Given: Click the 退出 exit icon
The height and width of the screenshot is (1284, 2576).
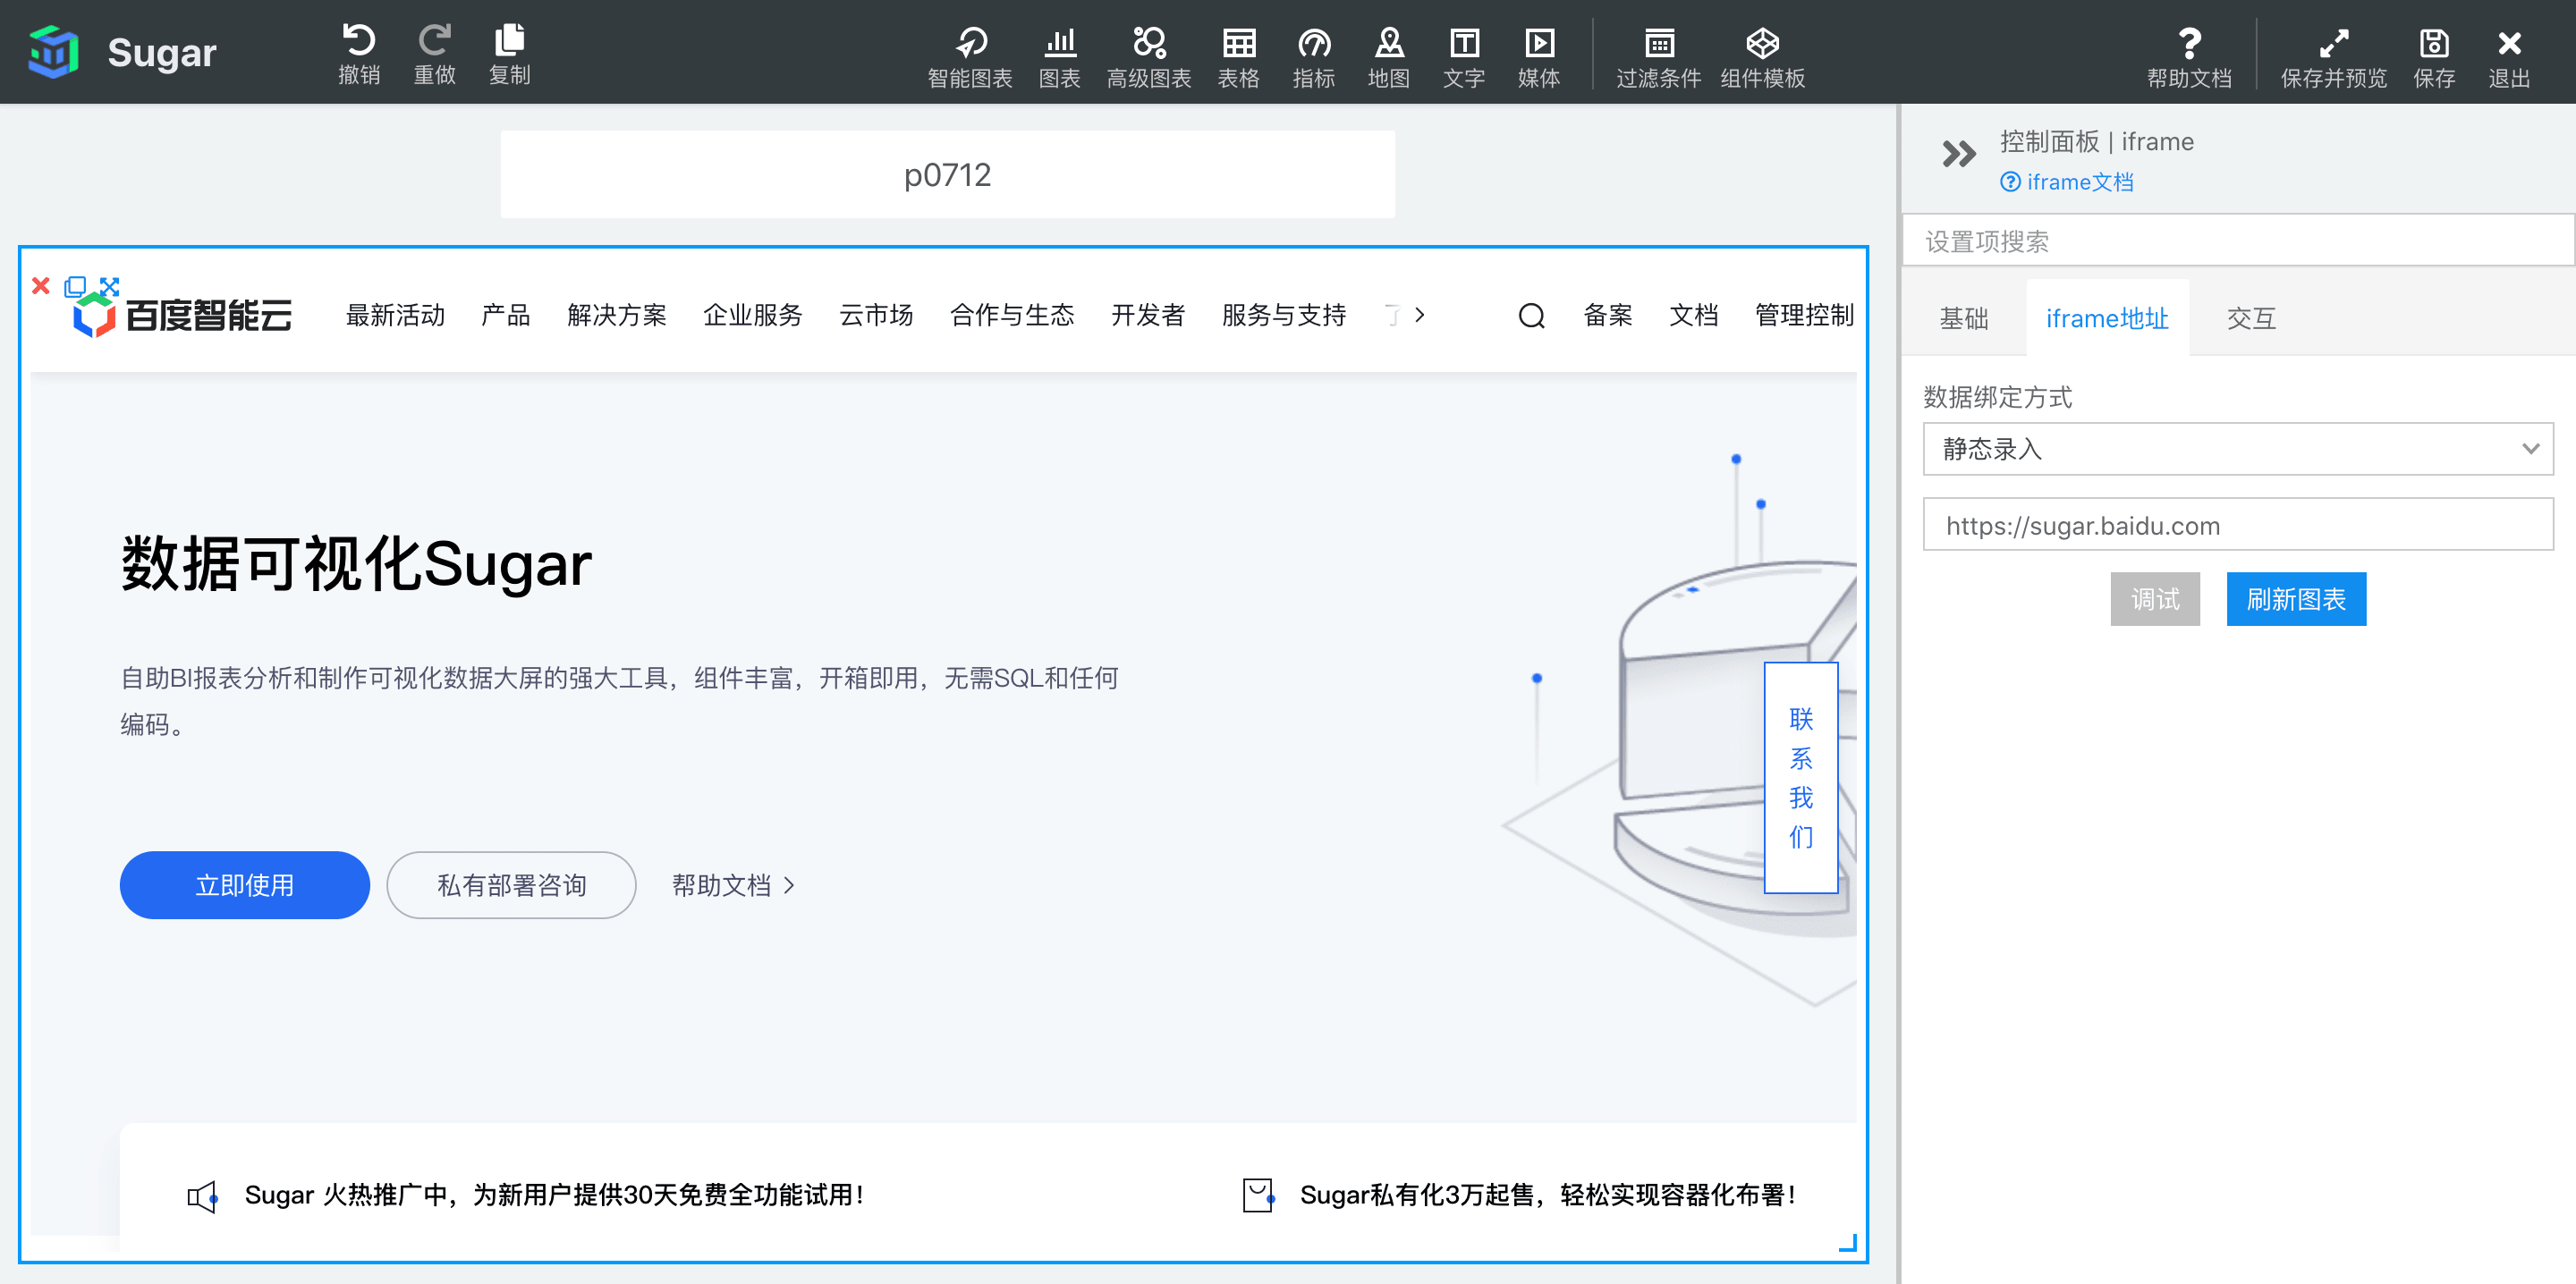Looking at the screenshot, I should pyautogui.click(x=2508, y=56).
